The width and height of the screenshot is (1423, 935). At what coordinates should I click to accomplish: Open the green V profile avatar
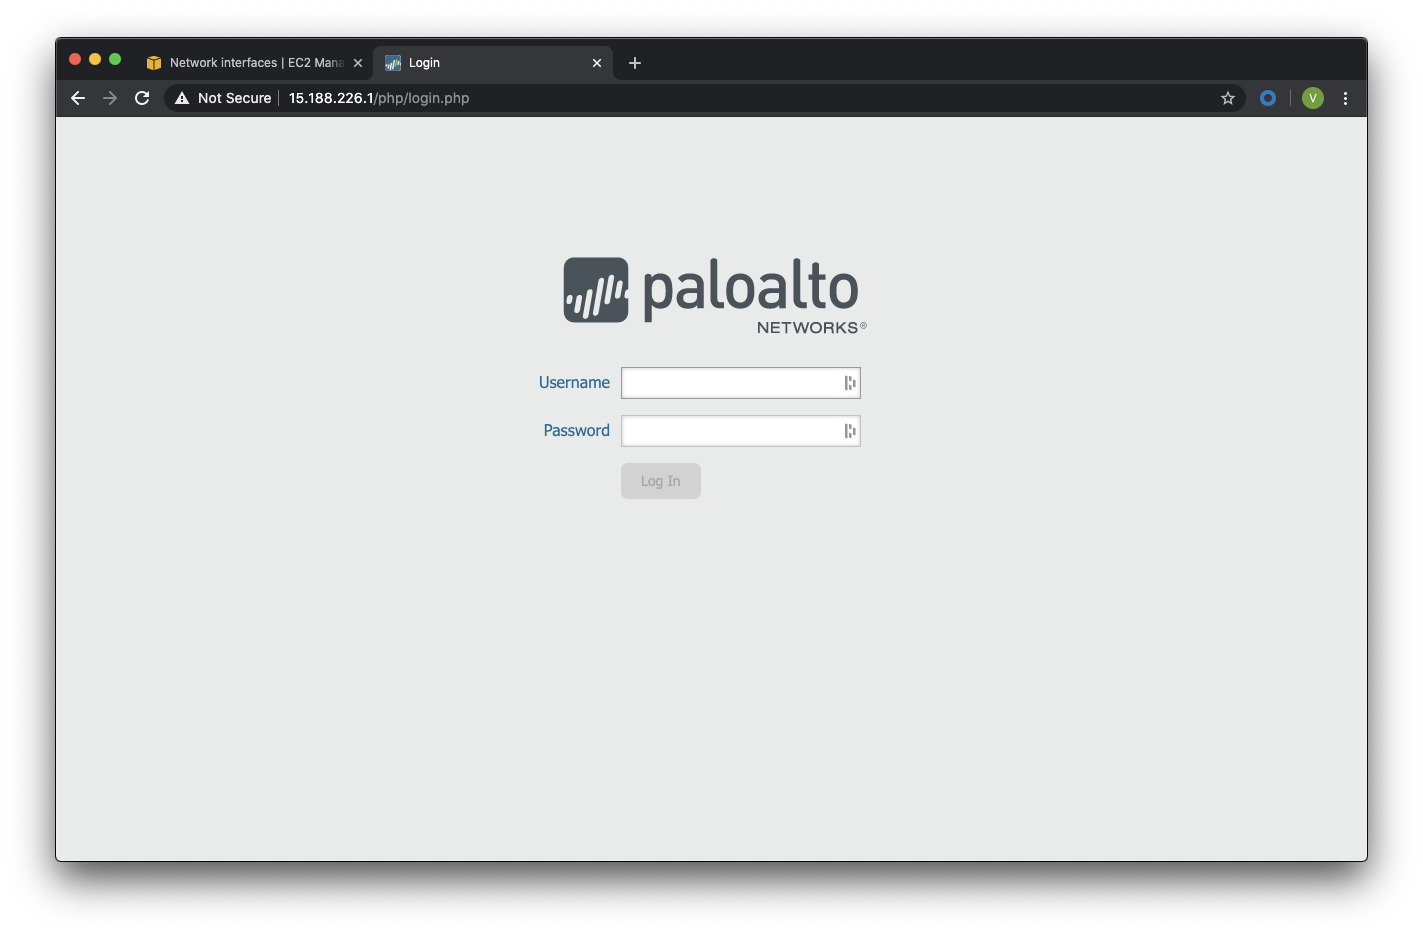point(1313,98)
